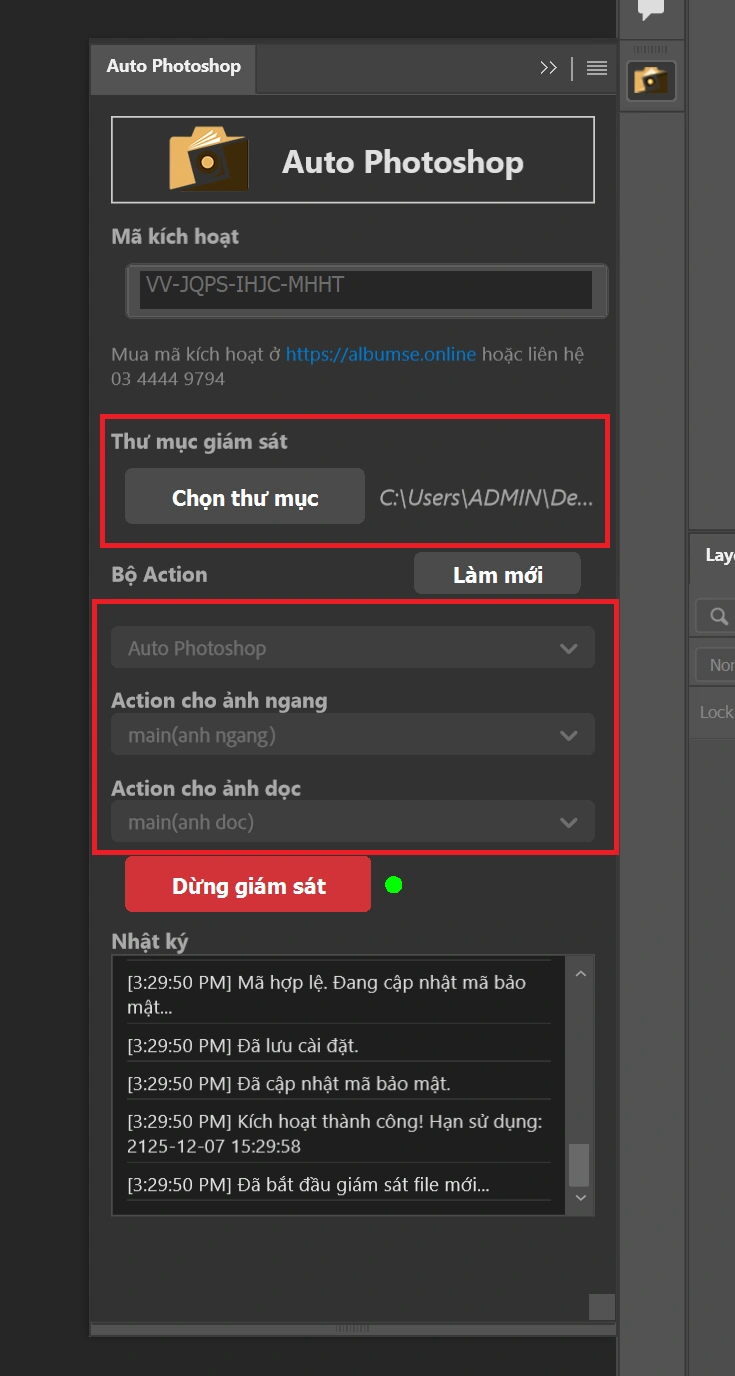Click the log scrollbar up arrow
The image size is (735, 1376).
tap(580, 974)
